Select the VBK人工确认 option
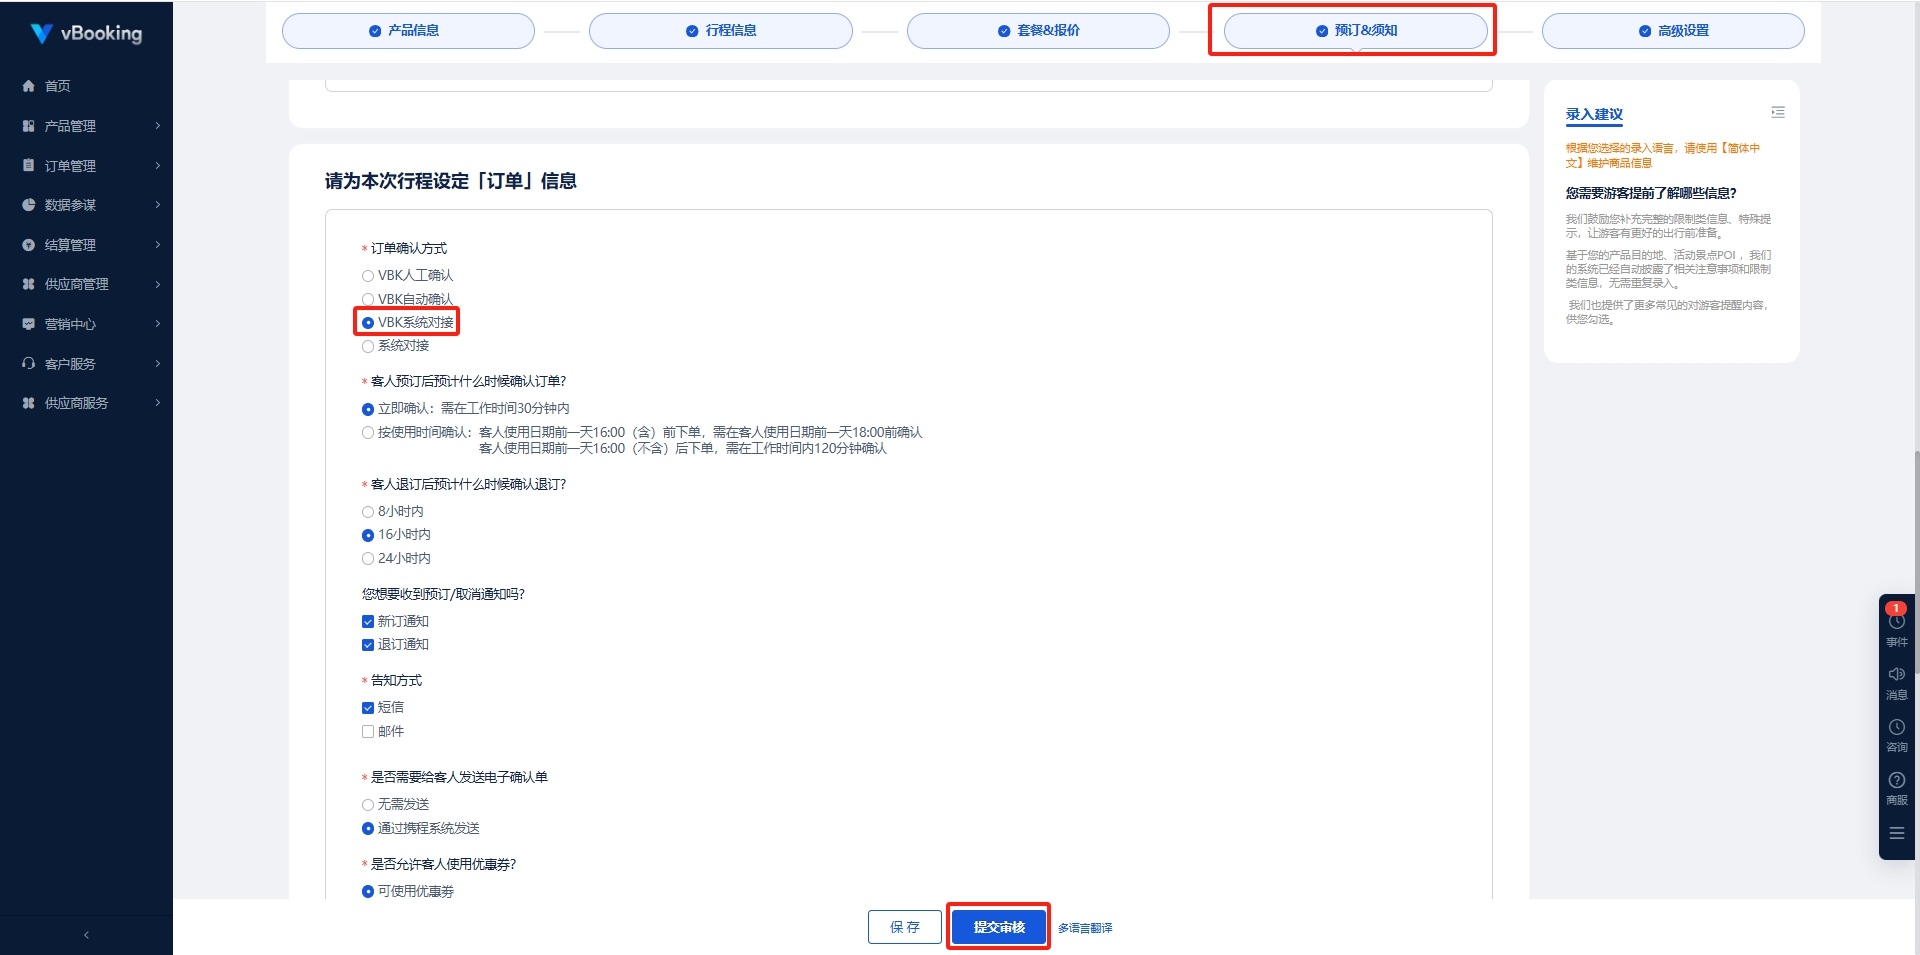Viewport: 1920px width, 955px height. tap(368, 275)
